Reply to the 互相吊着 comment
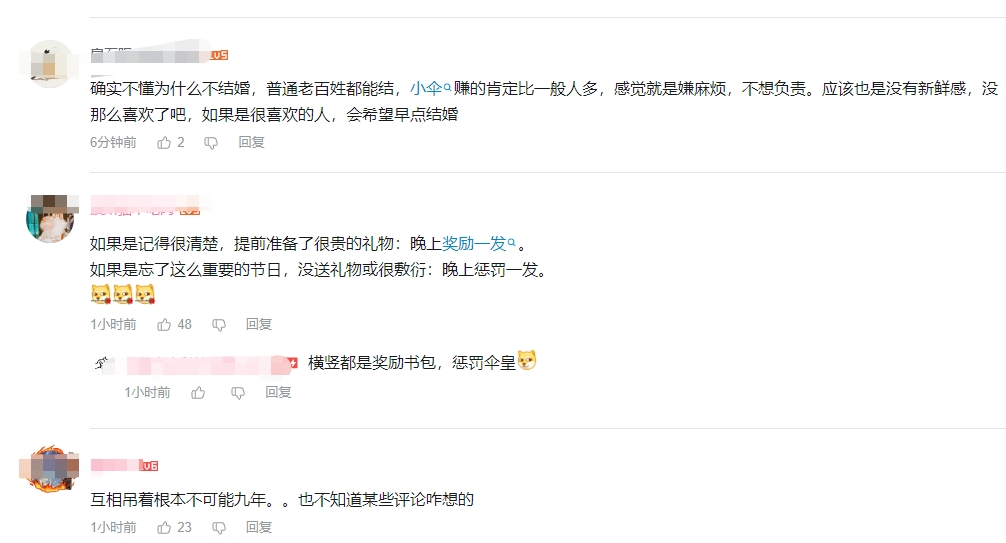Viewport: 1006px width, 543px height. pos(259,528)
